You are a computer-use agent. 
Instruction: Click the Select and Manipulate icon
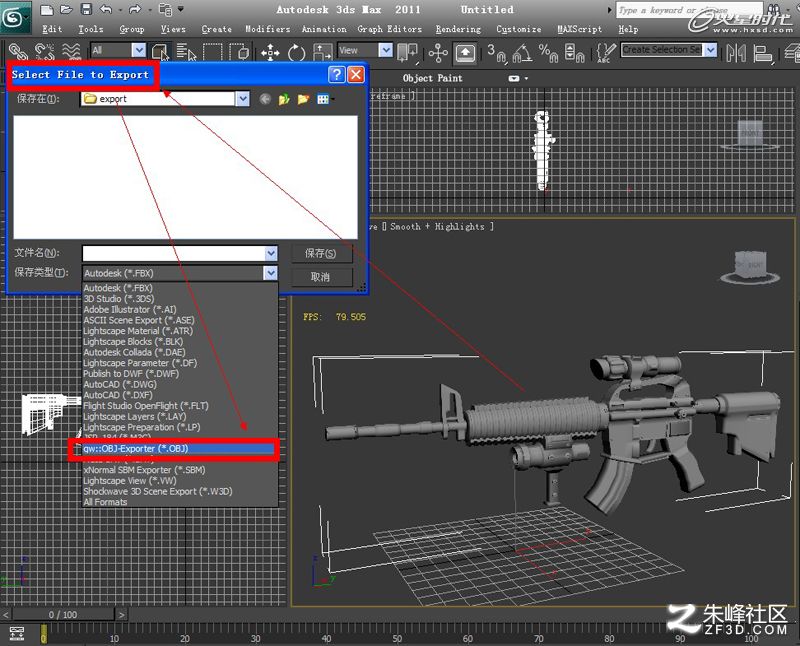click(438, 52)
